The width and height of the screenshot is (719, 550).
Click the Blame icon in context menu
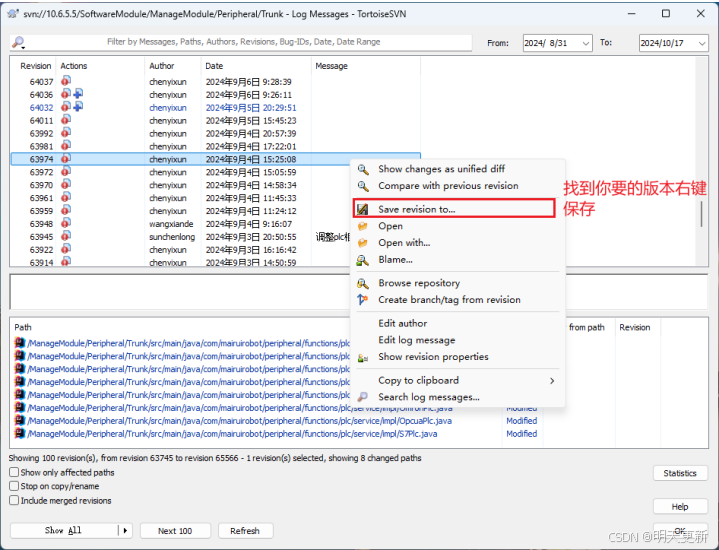(x=362, y=260)
